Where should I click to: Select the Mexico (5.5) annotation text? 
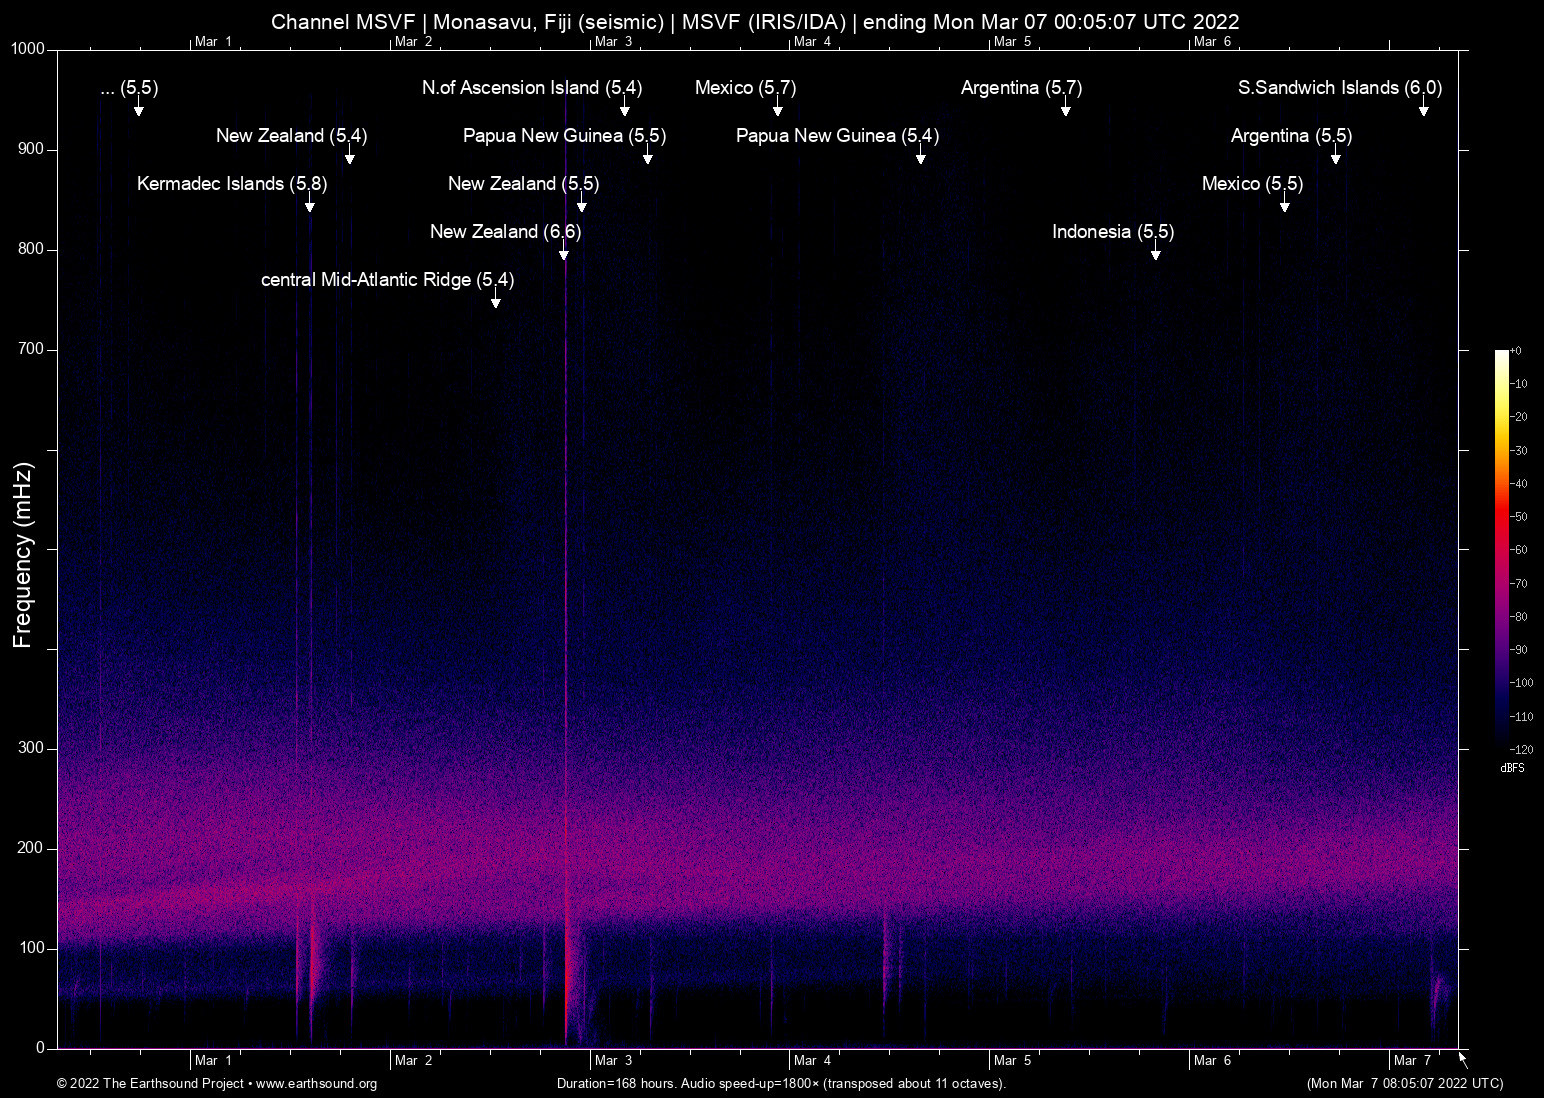(x=1252, y=184)
